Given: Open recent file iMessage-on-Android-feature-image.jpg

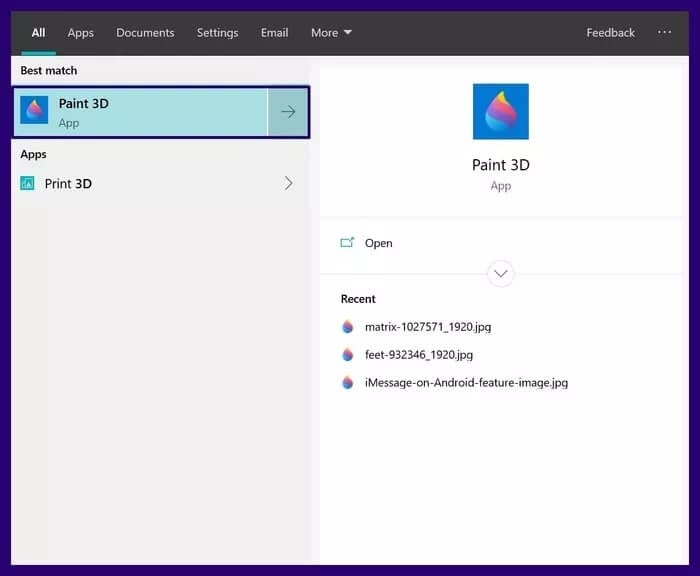Looking at the screenshot, I should point(466,383).
